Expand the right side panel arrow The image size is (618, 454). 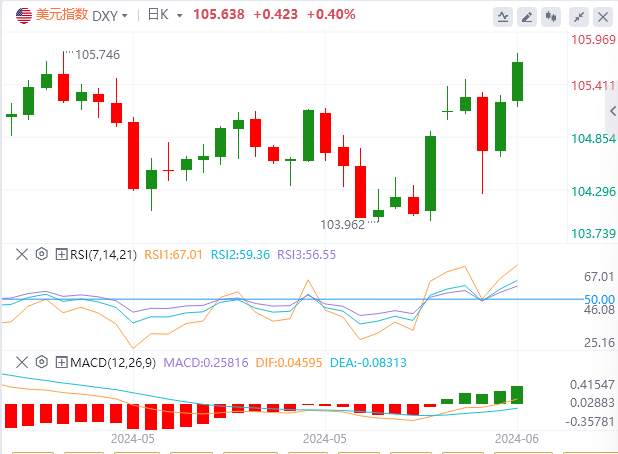612,111
